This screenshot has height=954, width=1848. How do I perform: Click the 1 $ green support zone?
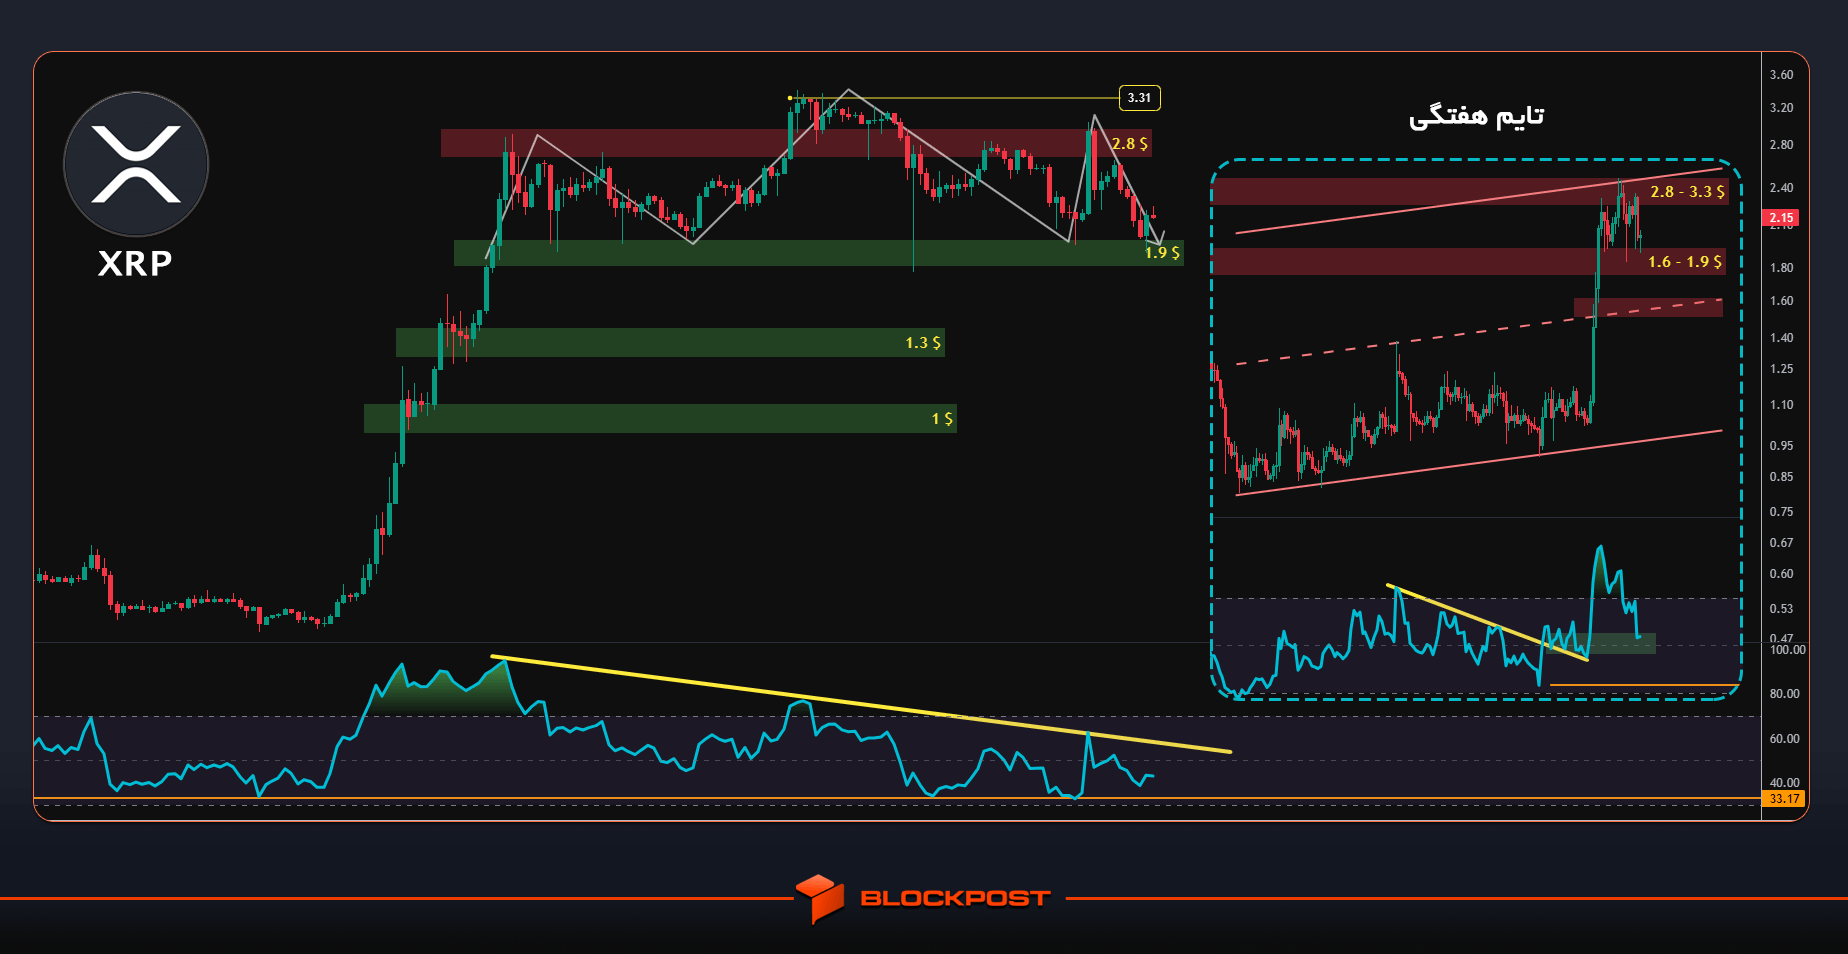click(660, 419)
